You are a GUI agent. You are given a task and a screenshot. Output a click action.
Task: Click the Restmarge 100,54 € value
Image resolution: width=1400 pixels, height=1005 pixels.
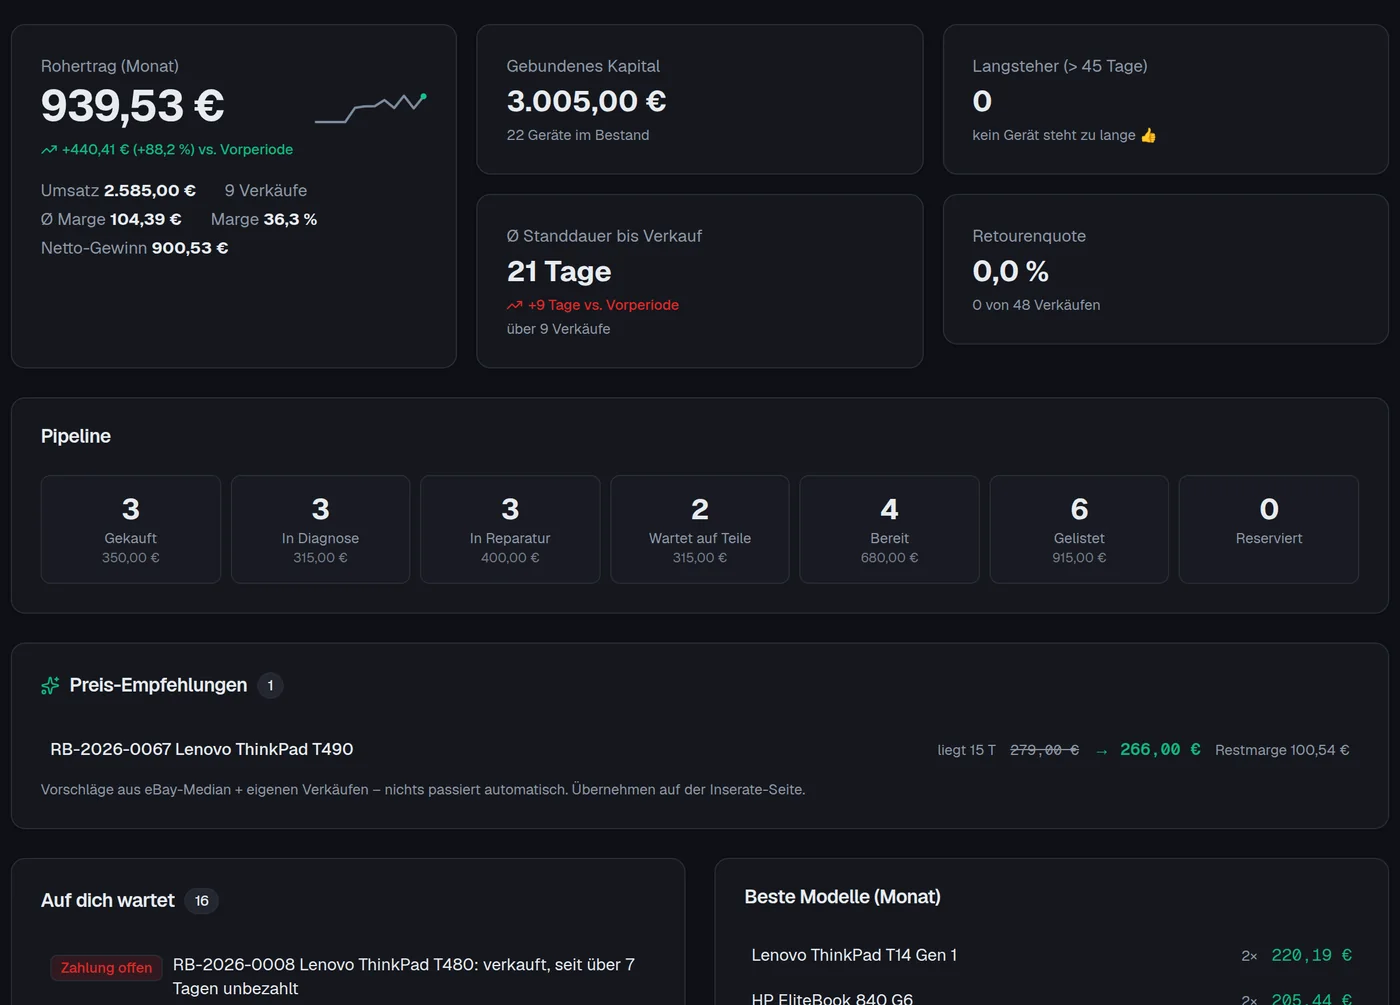pyautogui.click(x=1282, y=750)
